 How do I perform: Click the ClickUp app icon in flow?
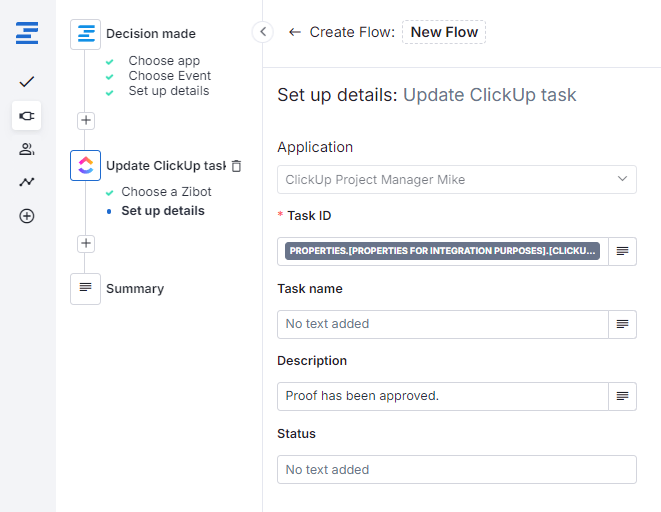86,166
